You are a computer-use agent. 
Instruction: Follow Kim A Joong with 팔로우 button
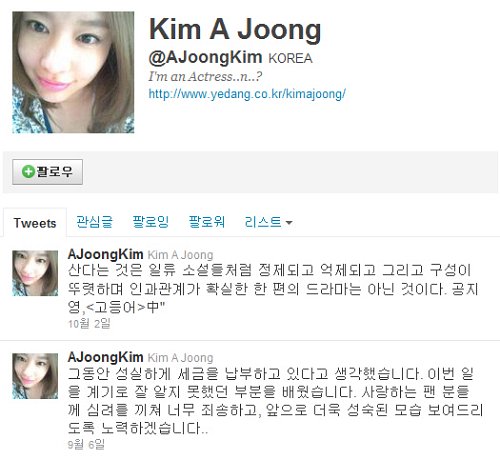[47, 172]
